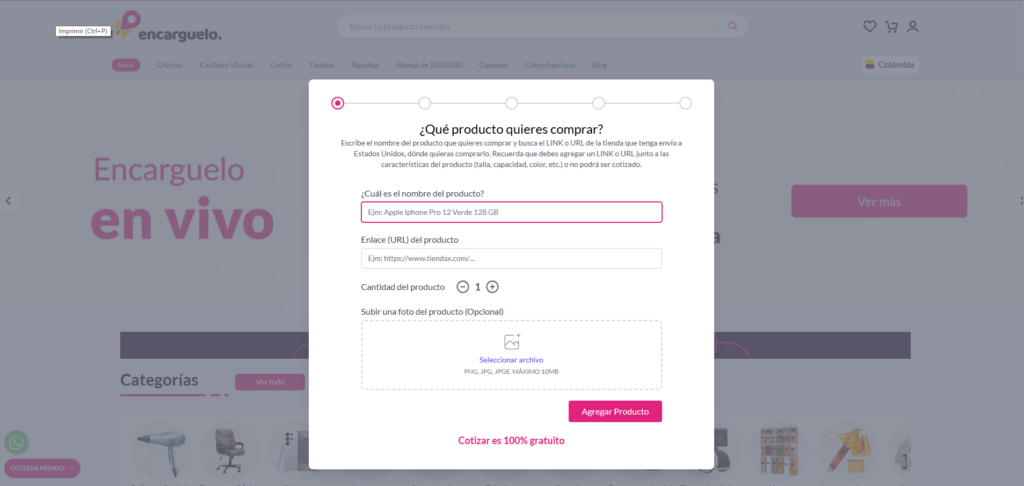Open the Colombia country selector
Image resolution: width=1024 pixels, height=486 pixels.
(889, 65)
